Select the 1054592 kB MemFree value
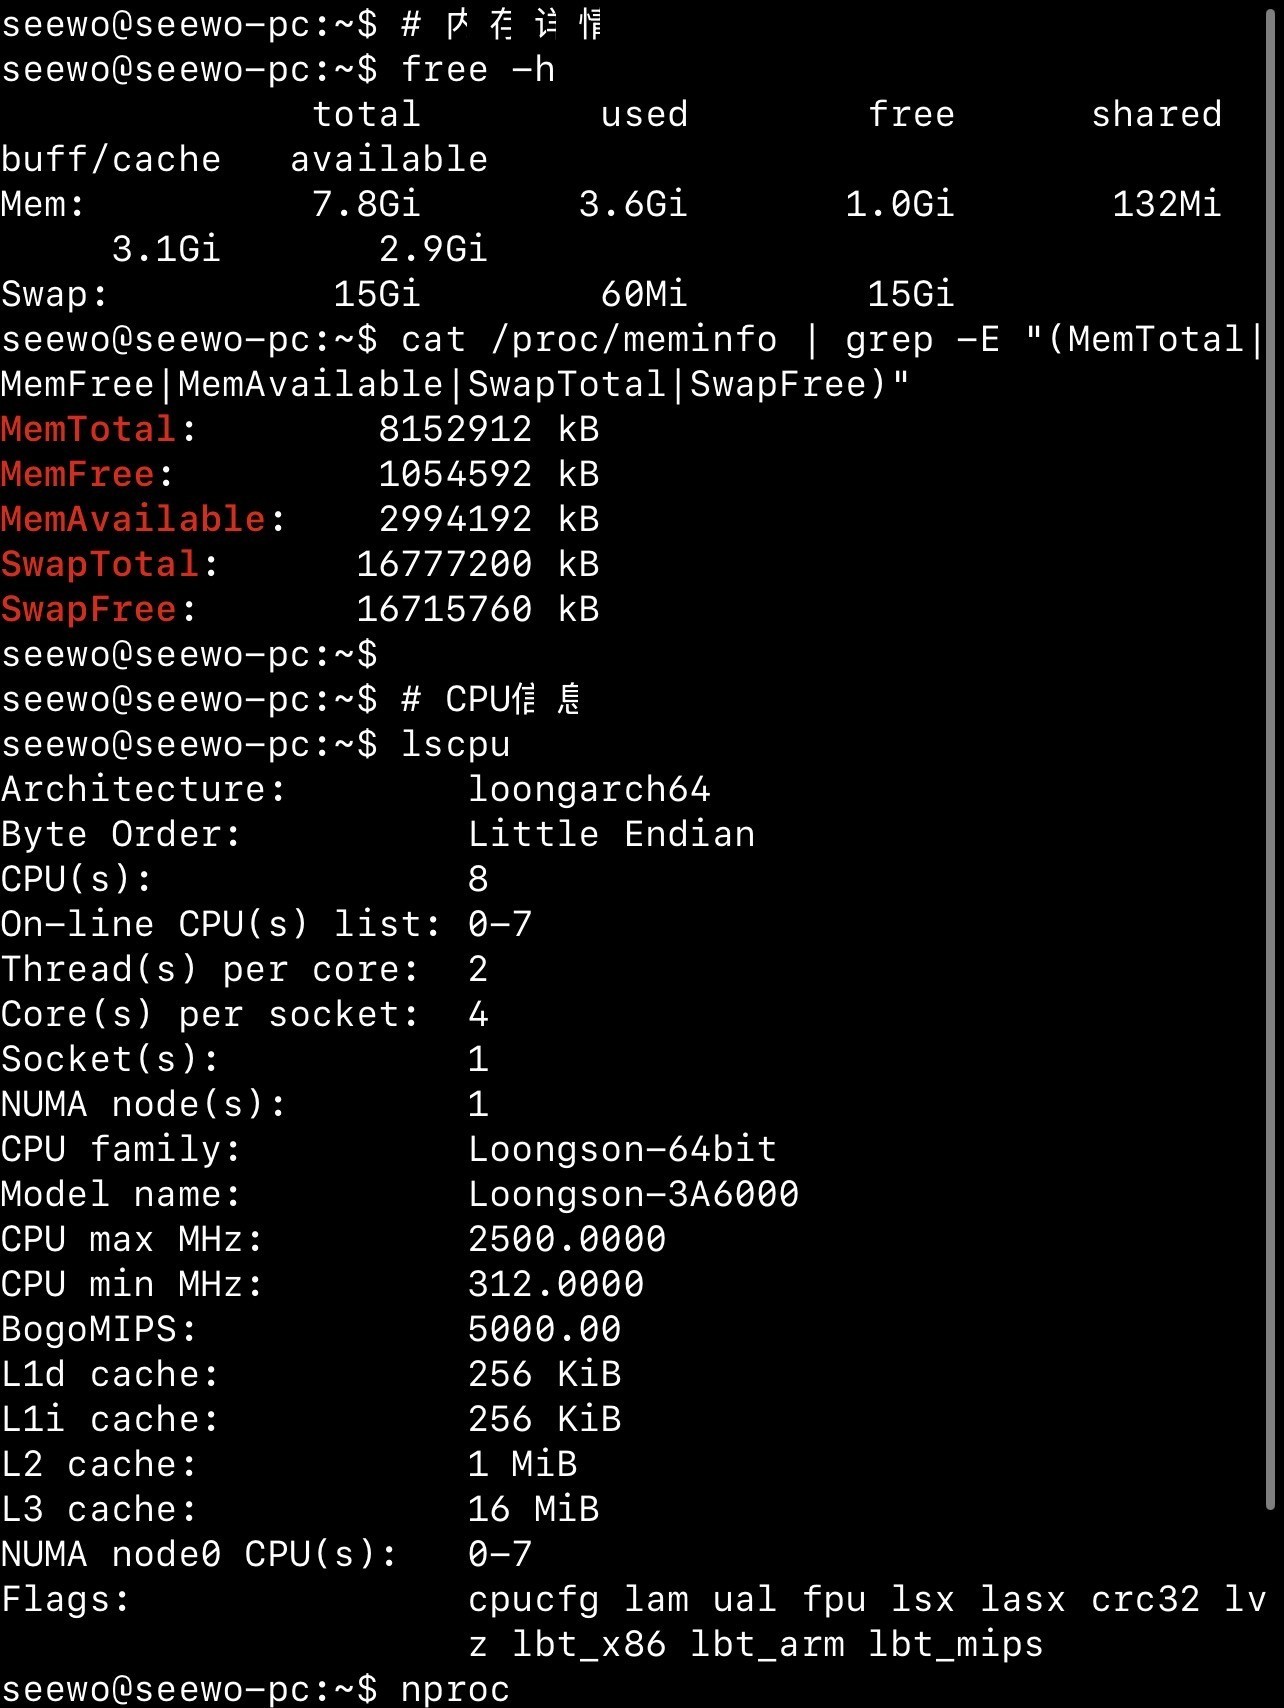The height and width of the screenshot is (1708, 1284). tap(488, 475)
